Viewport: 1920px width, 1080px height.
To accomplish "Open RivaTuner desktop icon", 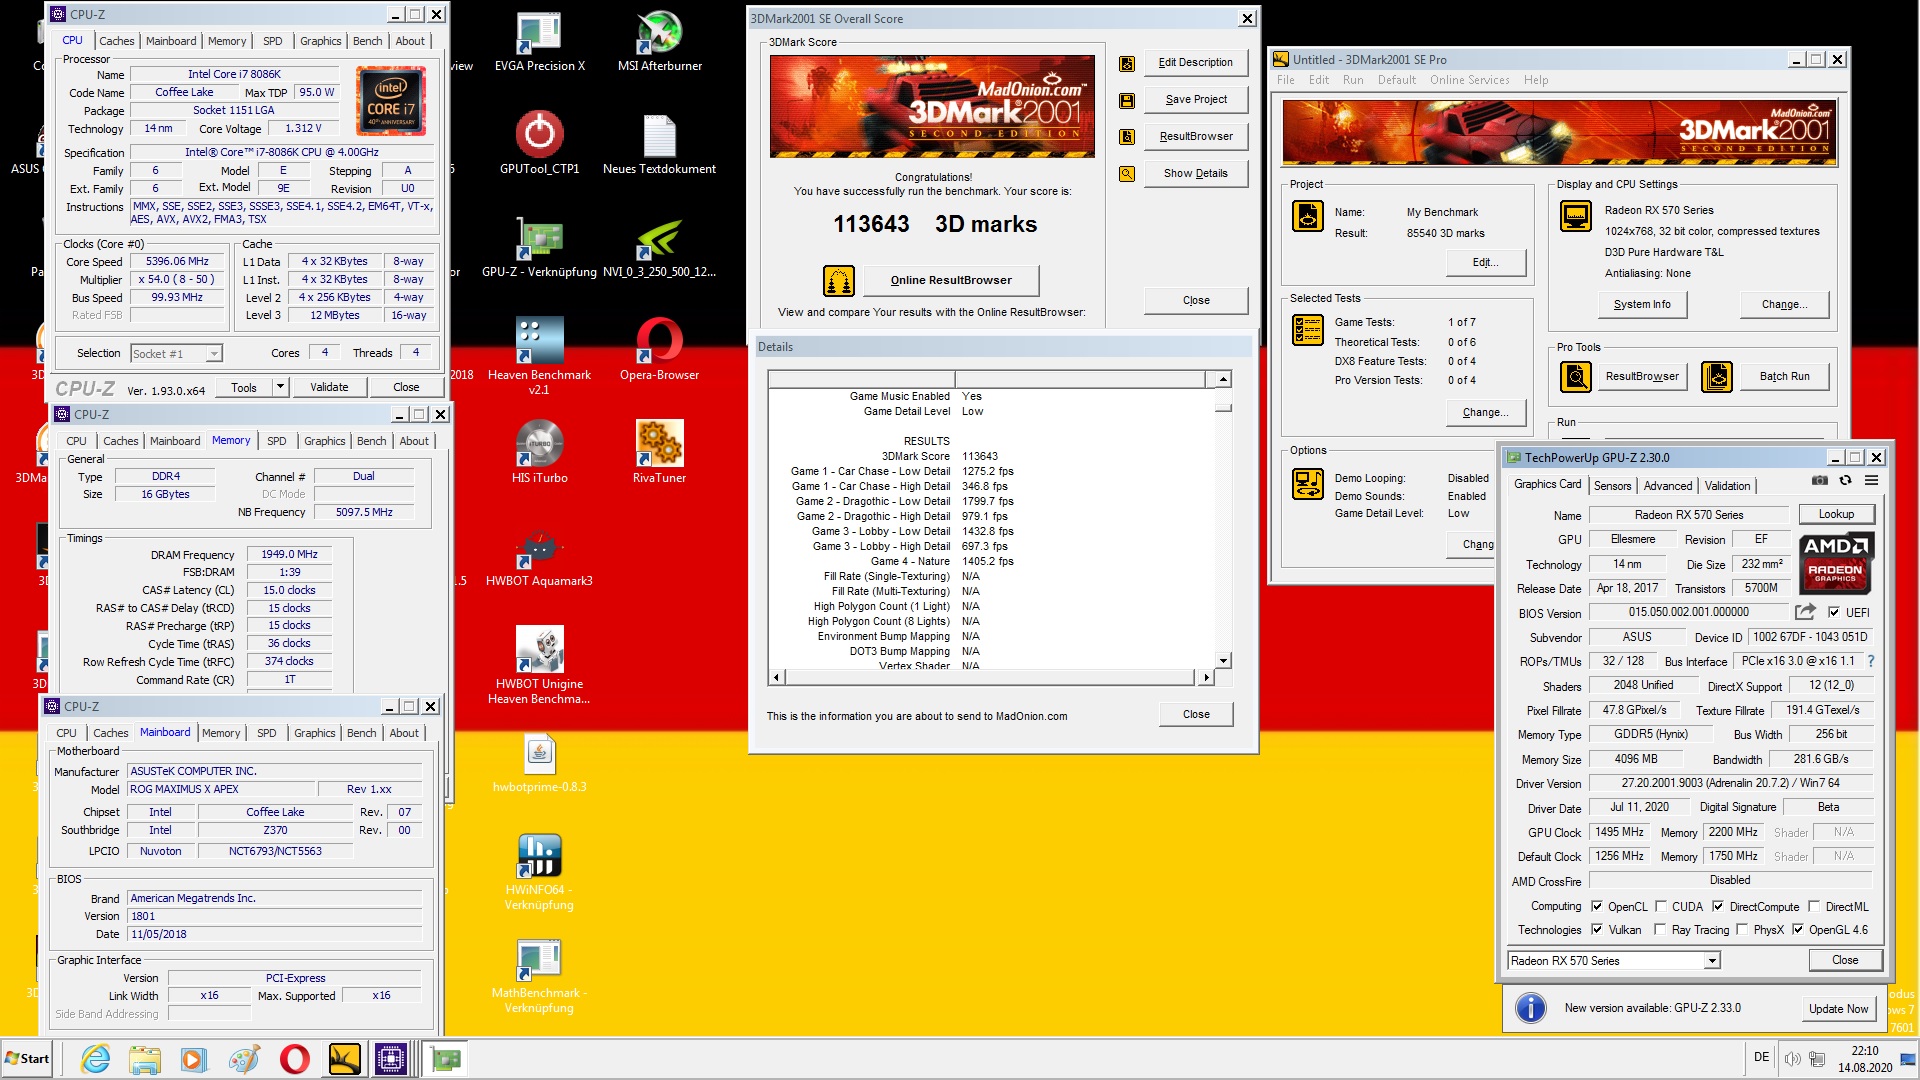I will coord(659,452).
